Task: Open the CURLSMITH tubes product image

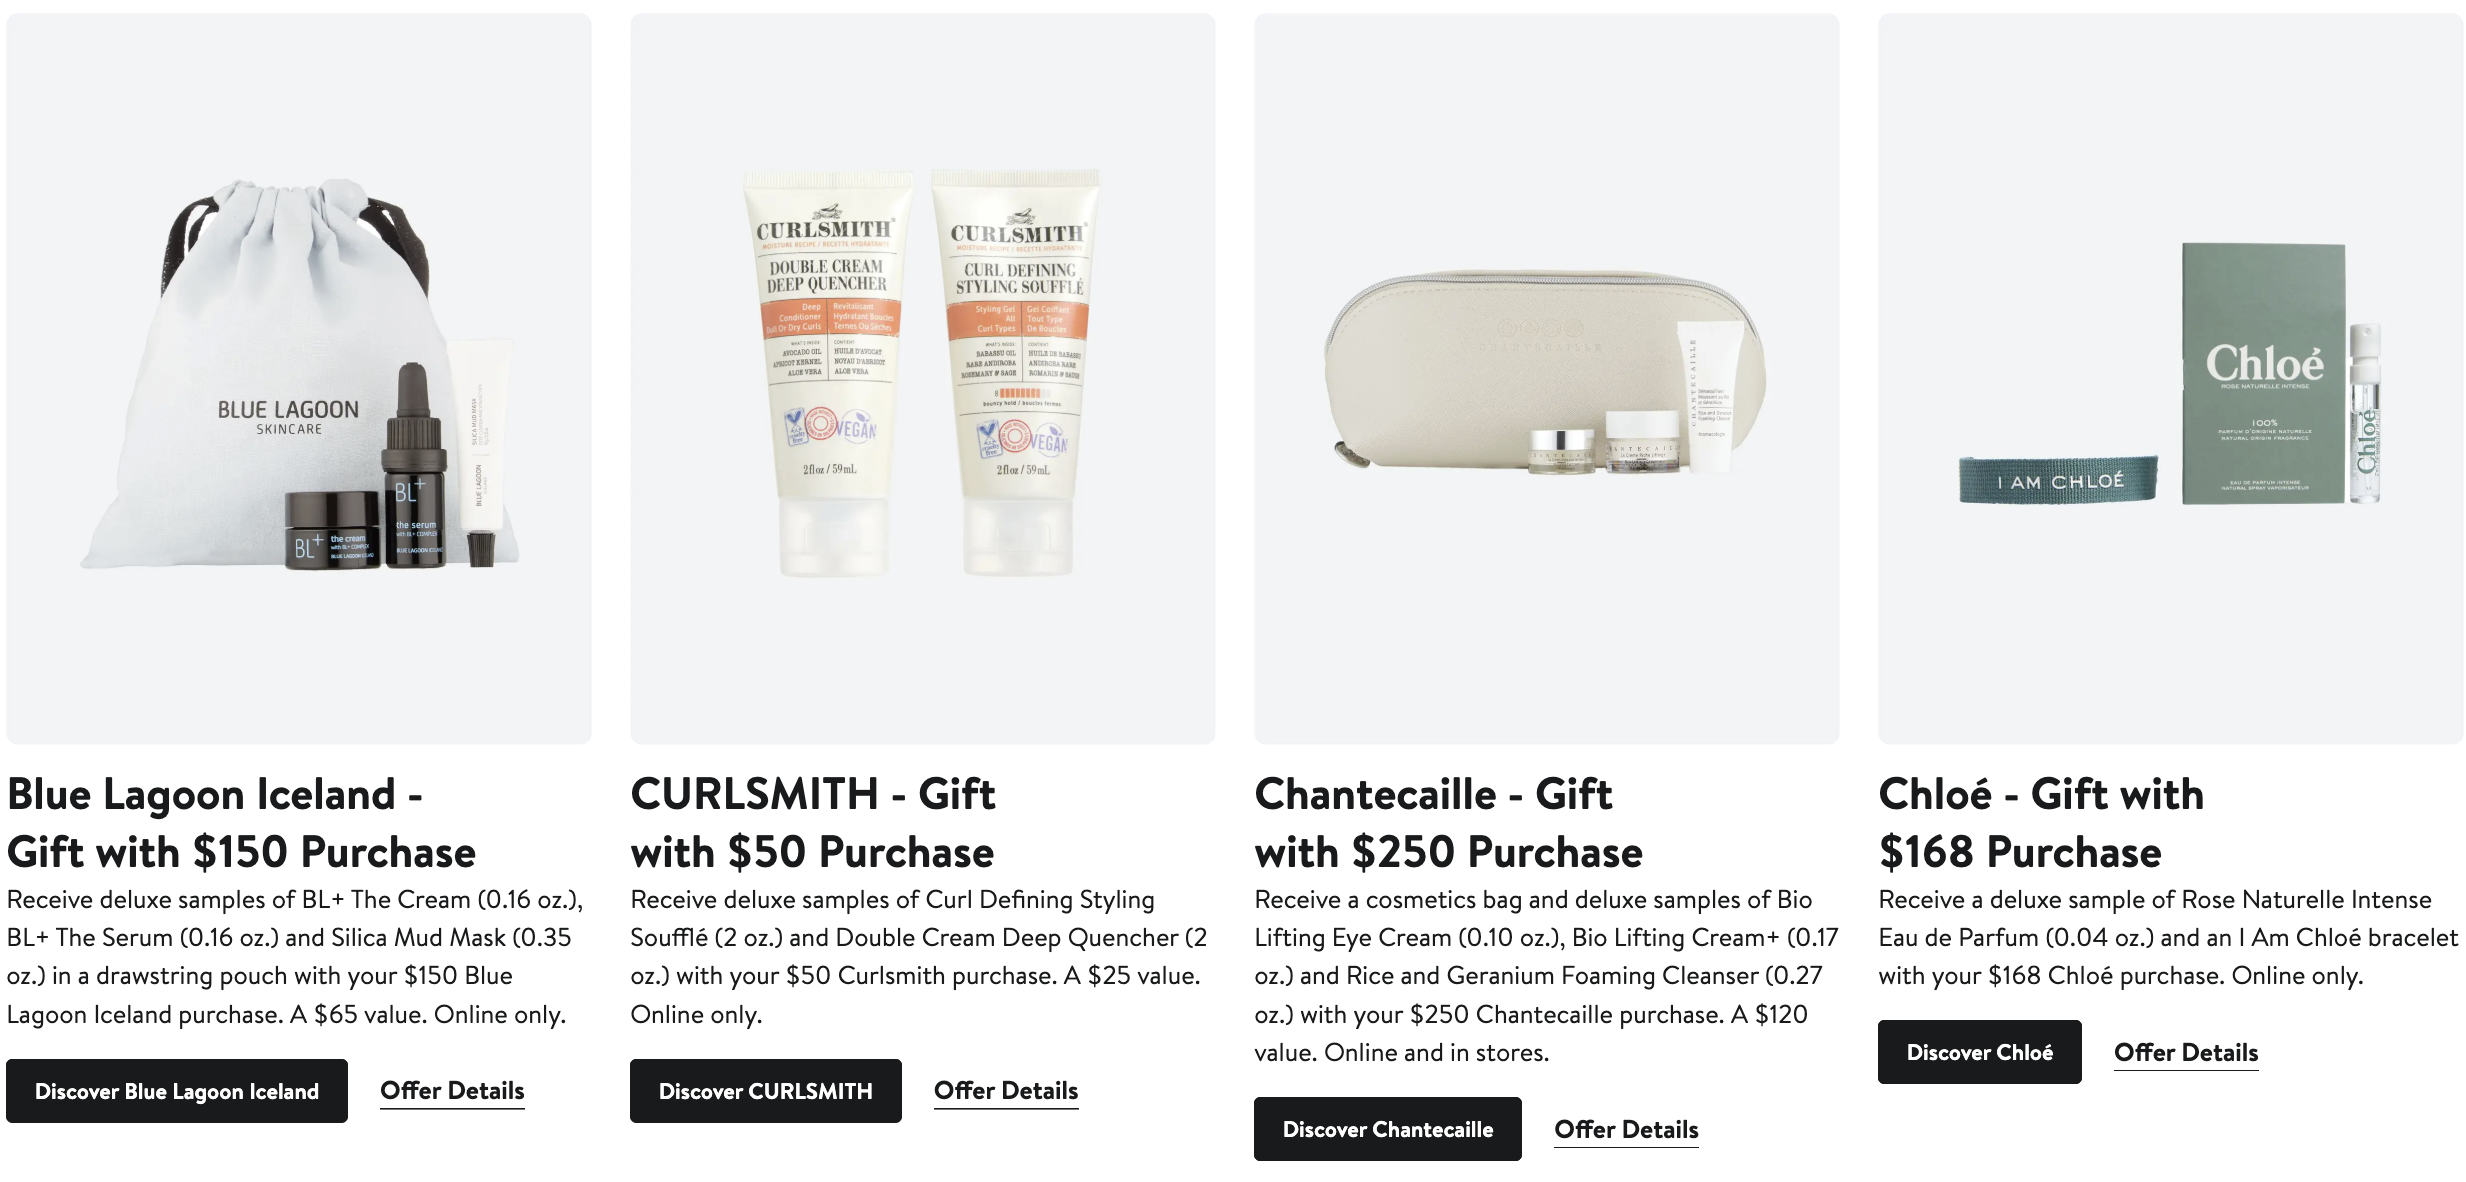Action: click(921, 378)
